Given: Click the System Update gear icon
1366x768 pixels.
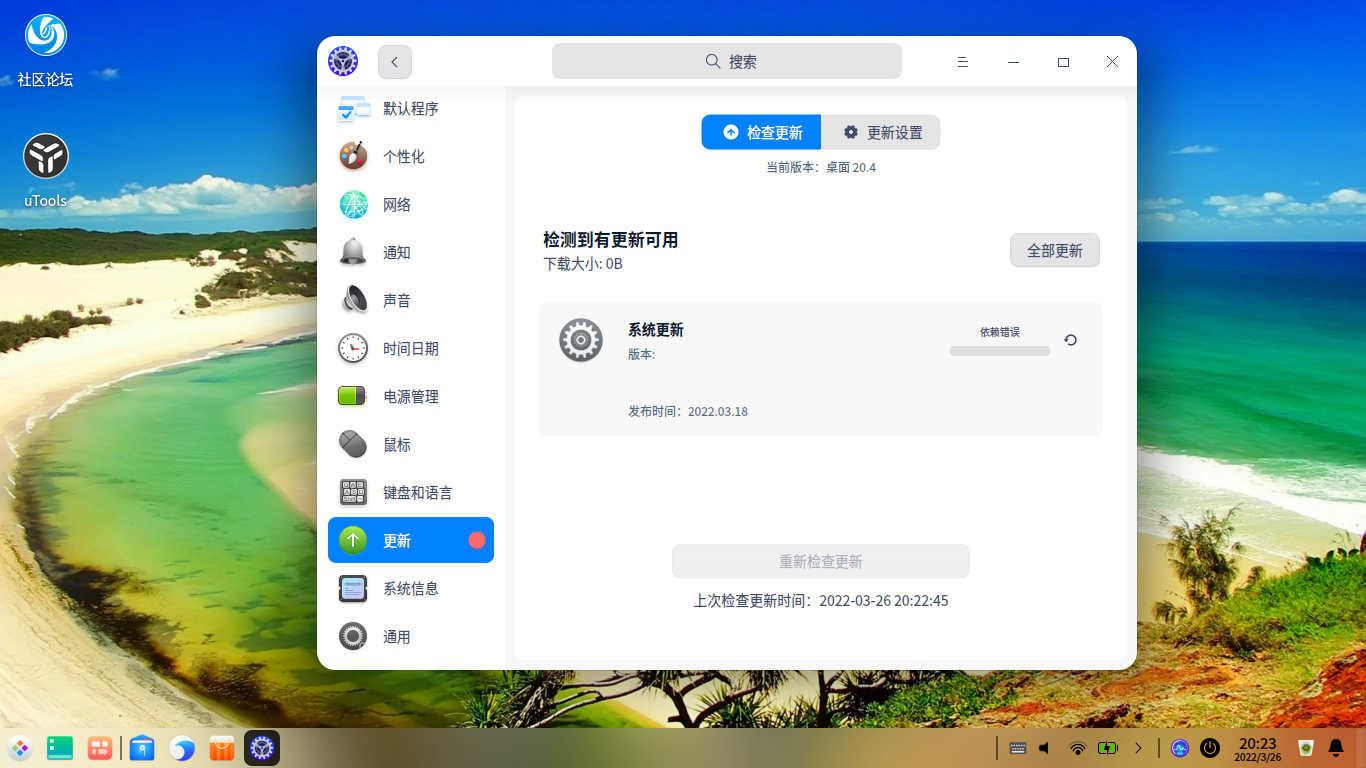Looking at the screenshot, I should click(x=581, y=340).
